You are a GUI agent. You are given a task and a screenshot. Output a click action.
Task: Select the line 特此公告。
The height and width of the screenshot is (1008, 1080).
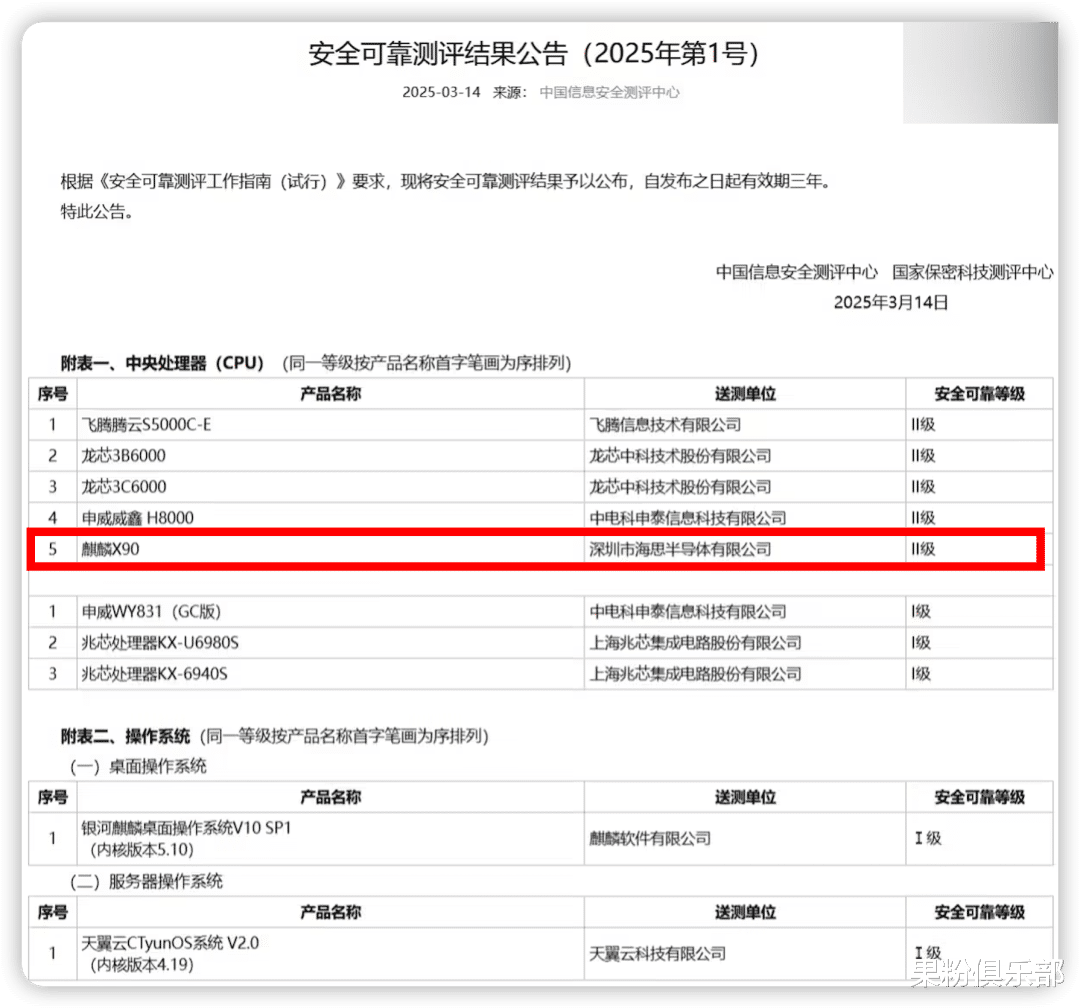tap(96, 212)
